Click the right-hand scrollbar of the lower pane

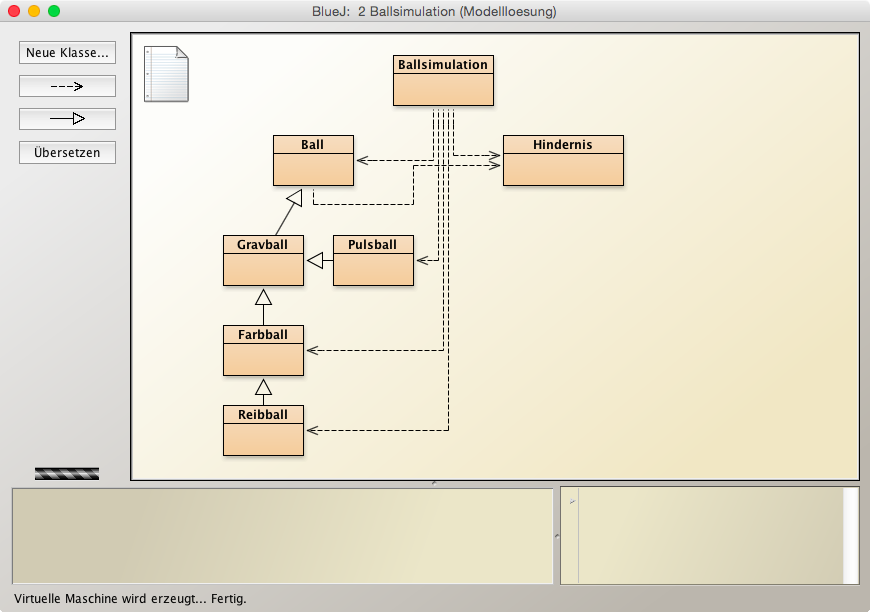coord(850,535)
